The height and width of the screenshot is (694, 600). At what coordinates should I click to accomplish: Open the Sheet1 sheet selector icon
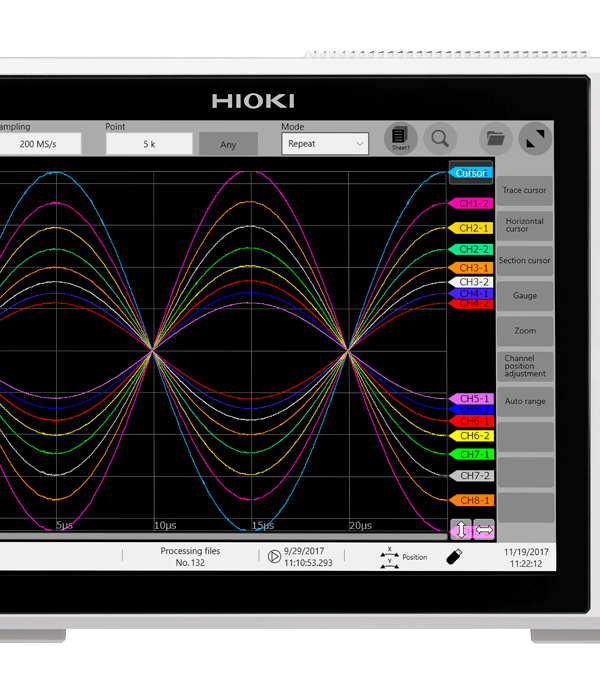click(x=400, y=139)
